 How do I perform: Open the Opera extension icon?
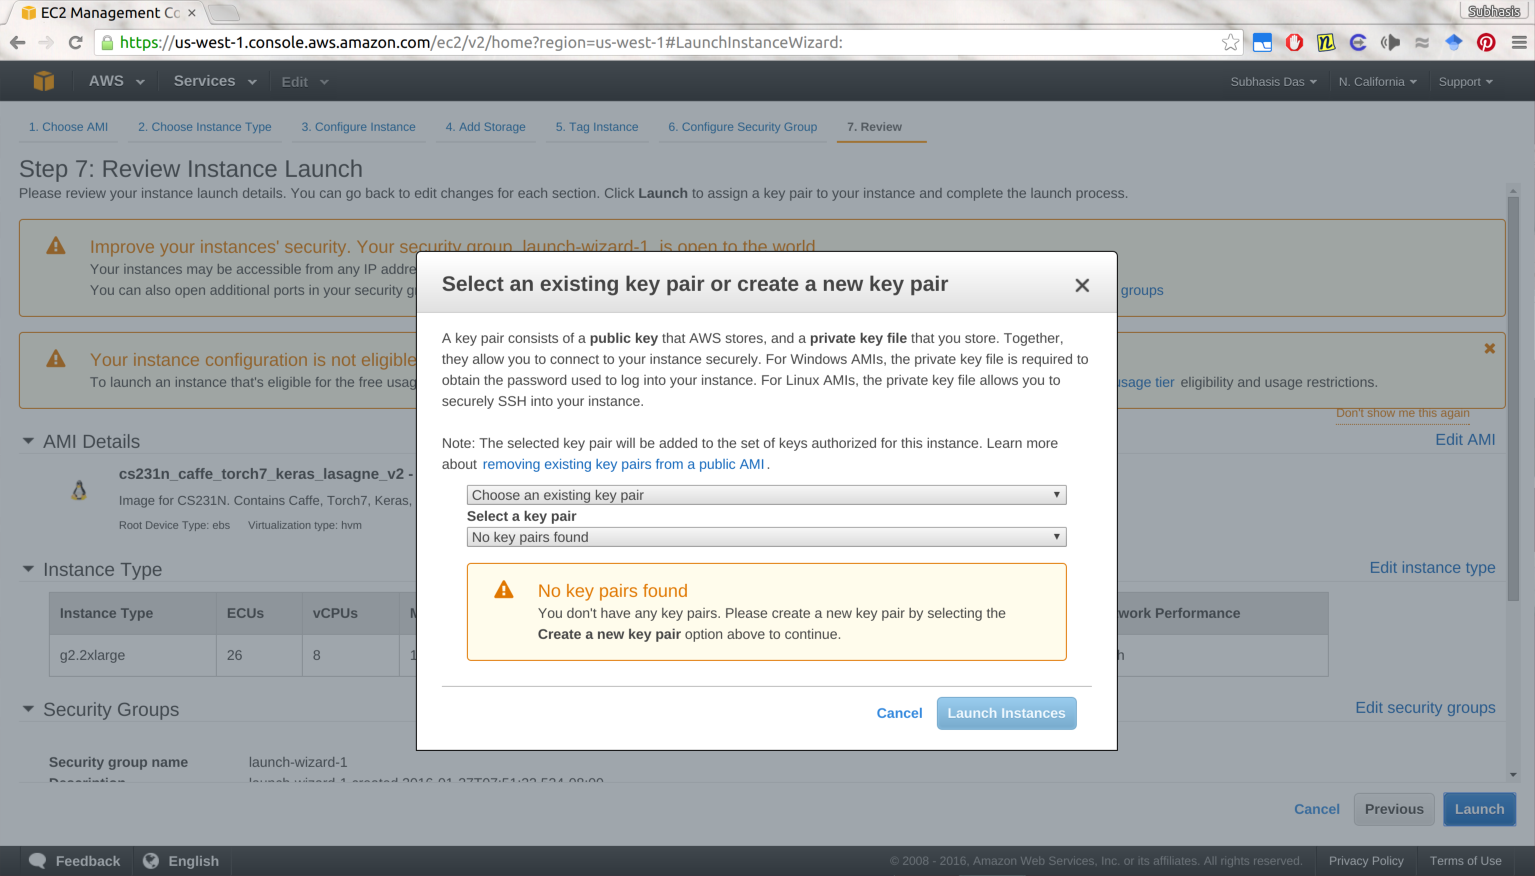click(x=1294, y=42)
